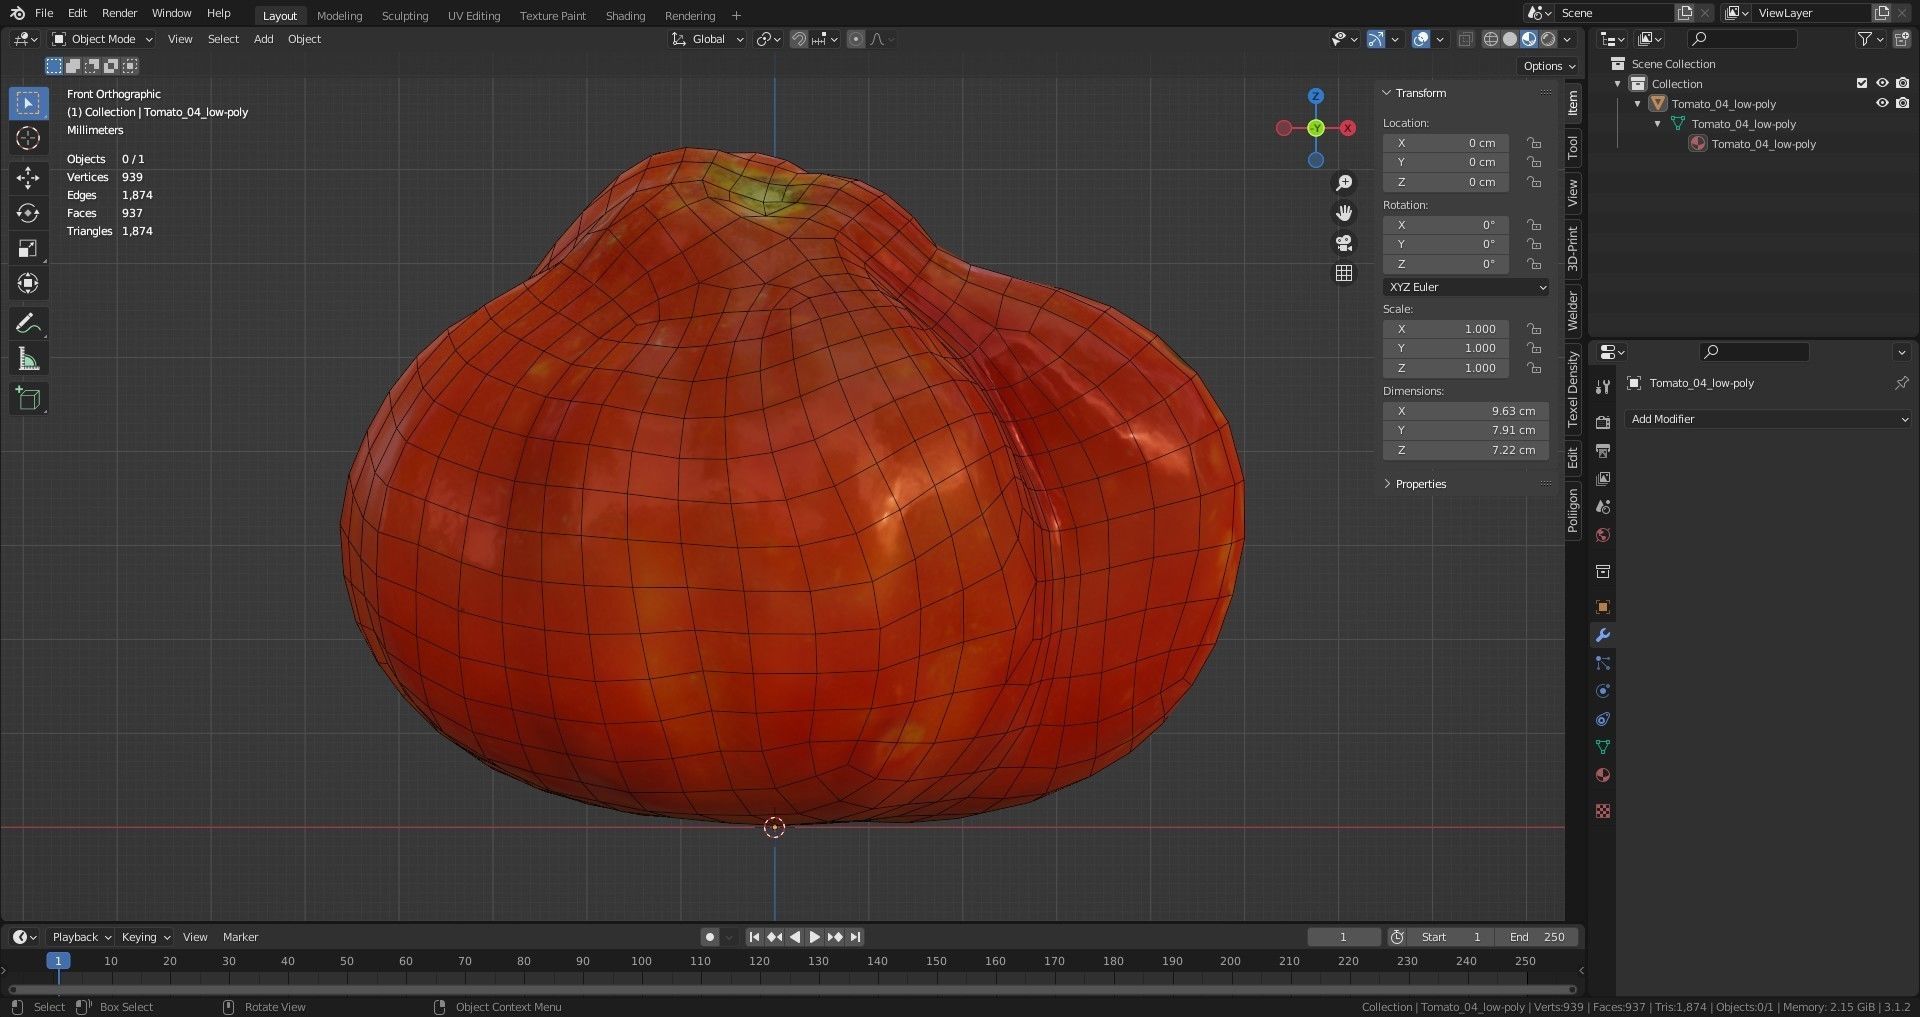Open the Material properties tab icon
1920x1017 pixels.
[1603, 775]
